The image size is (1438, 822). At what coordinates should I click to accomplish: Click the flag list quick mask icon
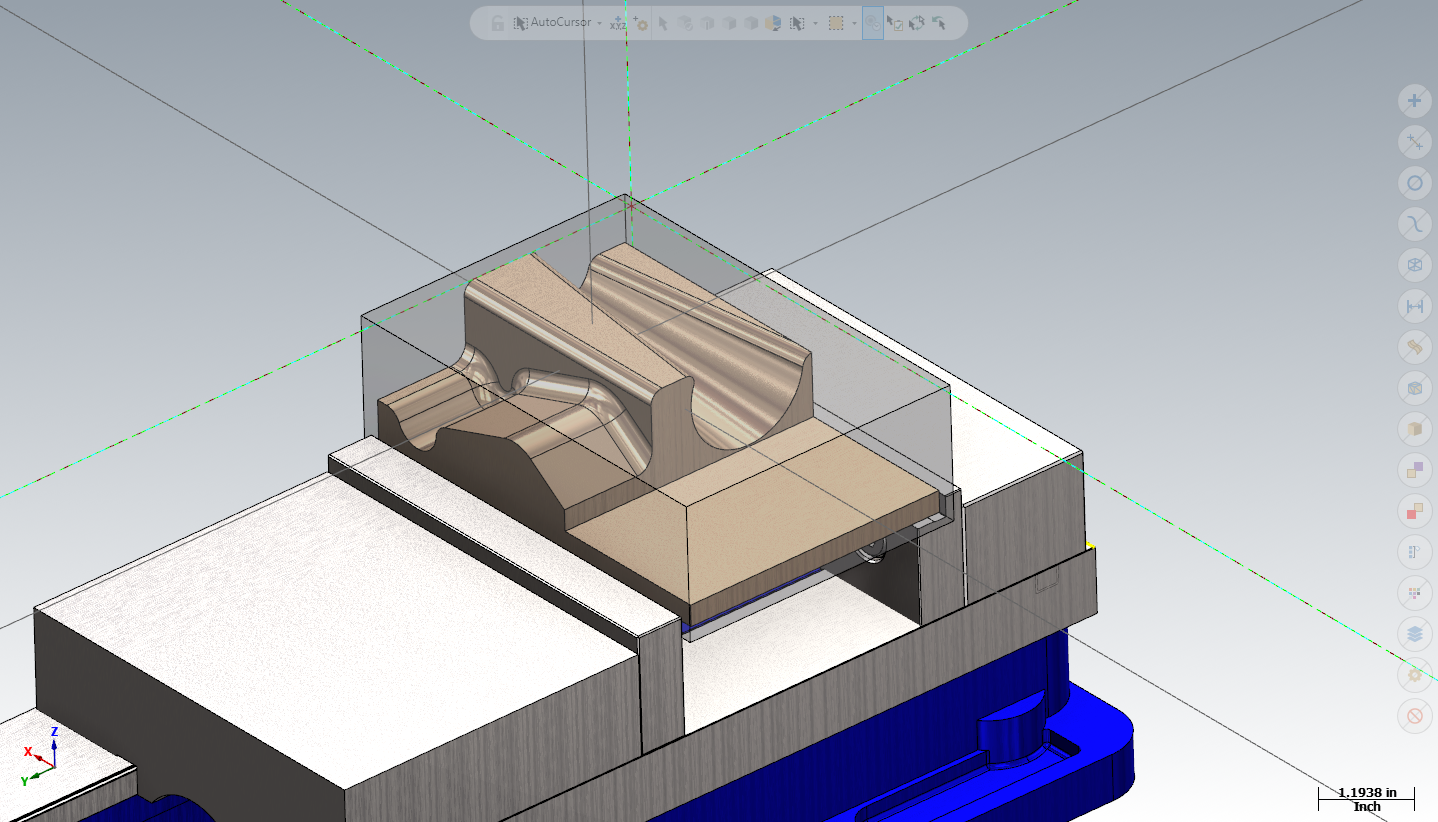click(x=1414, y=552)
